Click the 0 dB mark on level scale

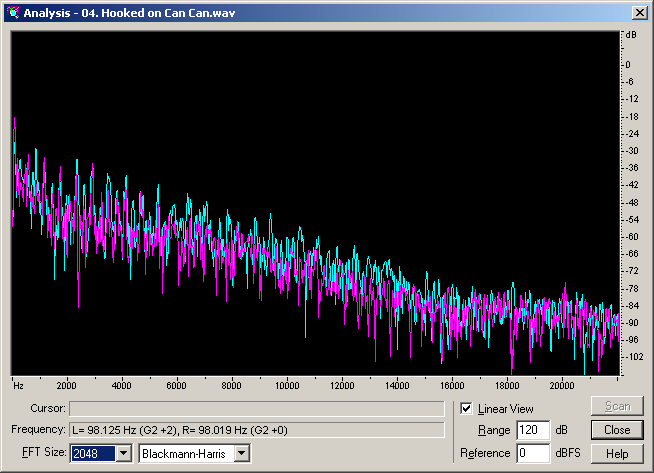[629, 64]
